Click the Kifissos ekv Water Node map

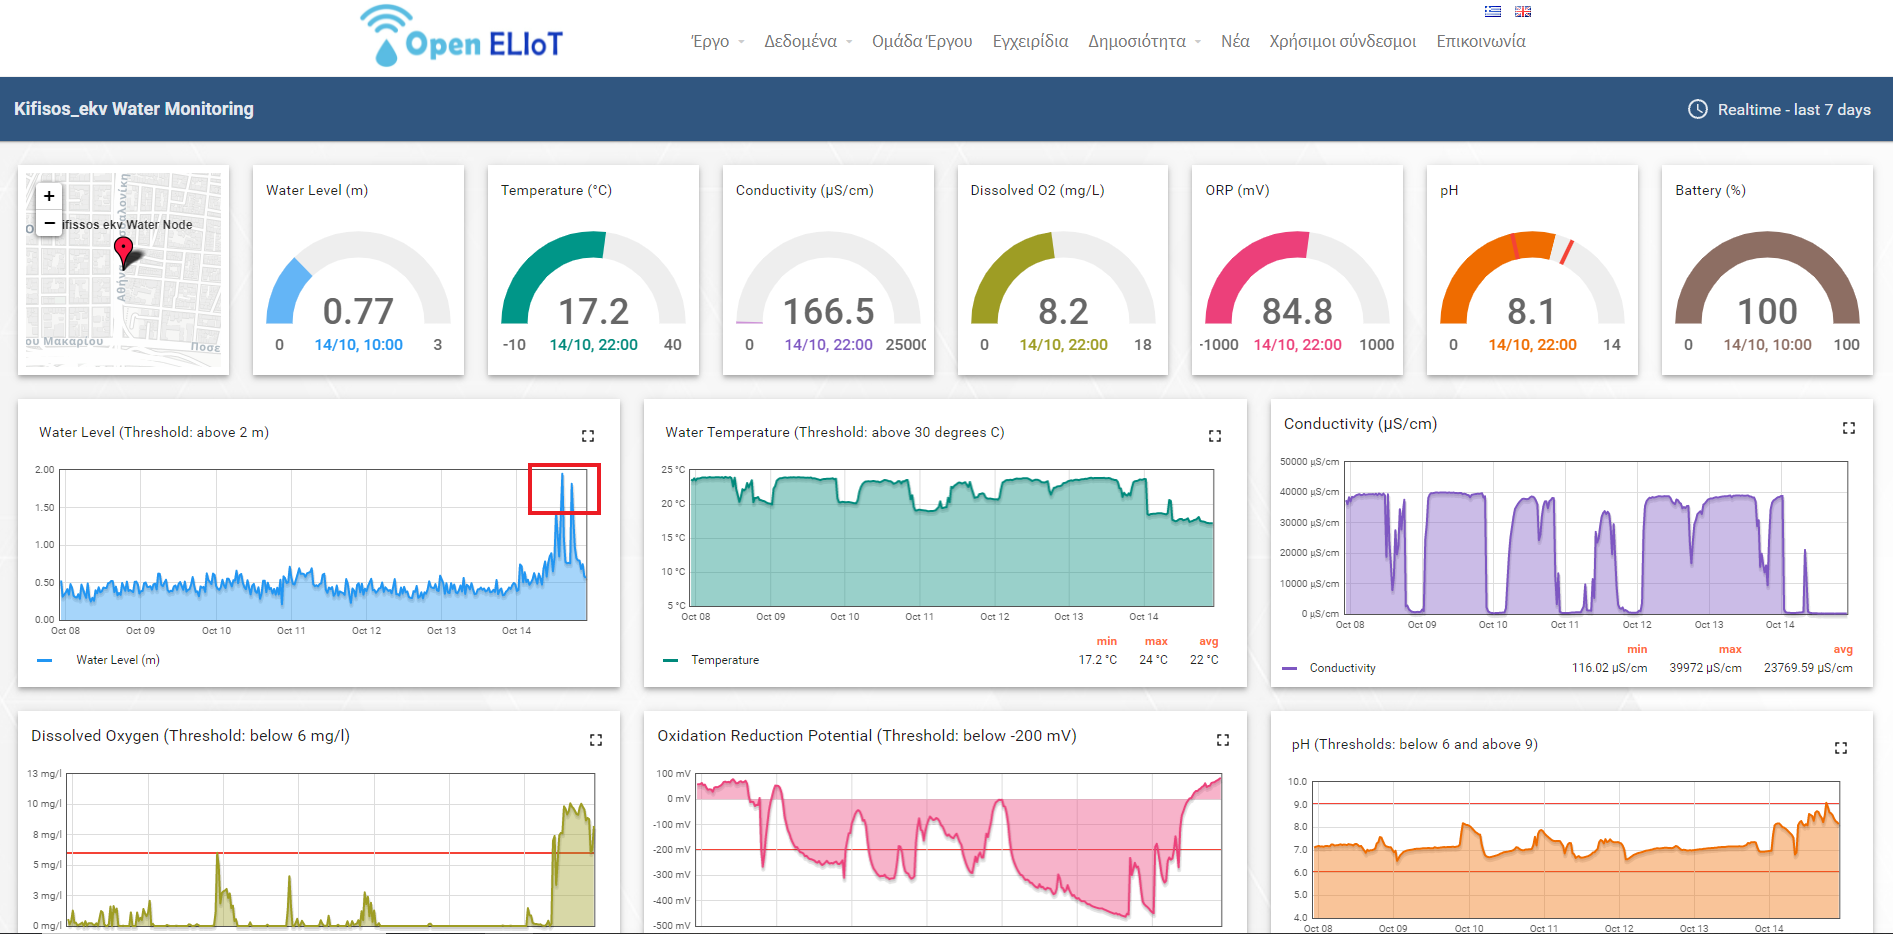coord(124,270)
